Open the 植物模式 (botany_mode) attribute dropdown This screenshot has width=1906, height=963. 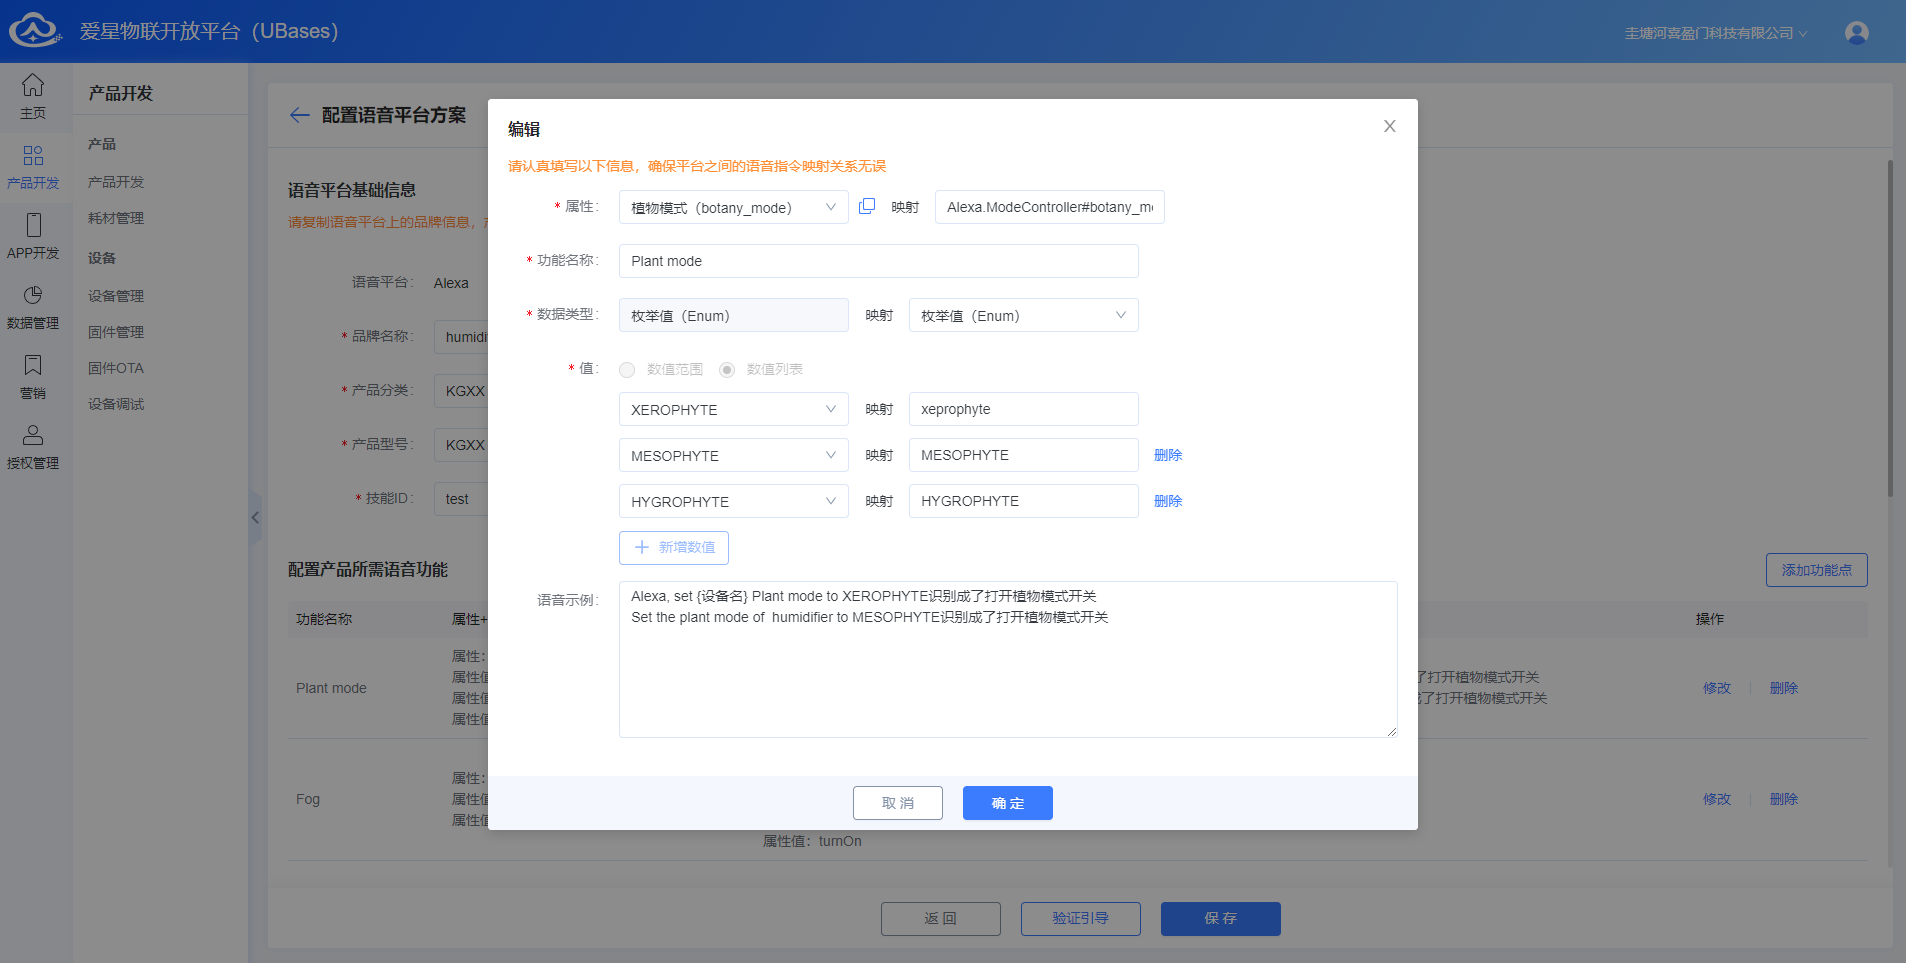coord(733,207)
